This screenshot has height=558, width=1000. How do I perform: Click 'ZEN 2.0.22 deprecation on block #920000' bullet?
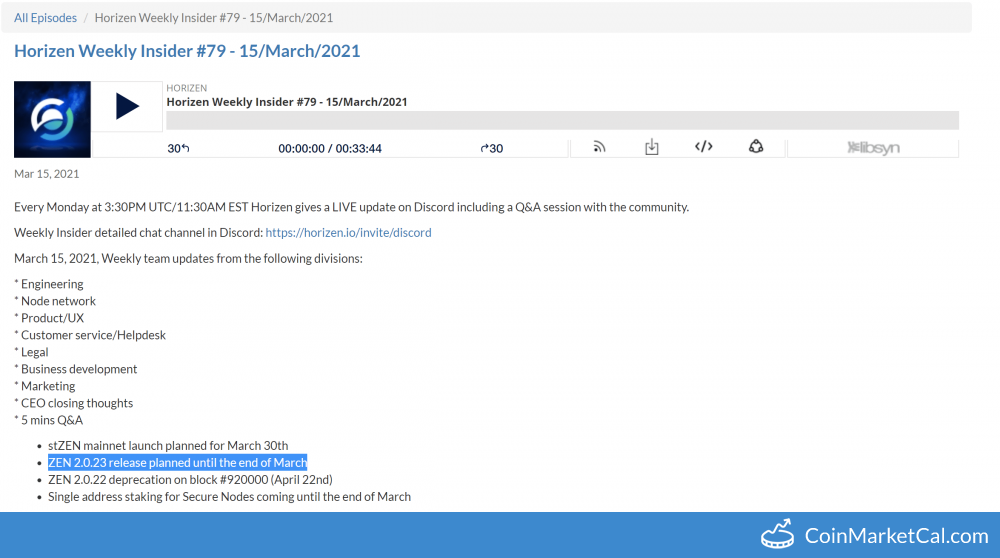(x=190, y=480)
